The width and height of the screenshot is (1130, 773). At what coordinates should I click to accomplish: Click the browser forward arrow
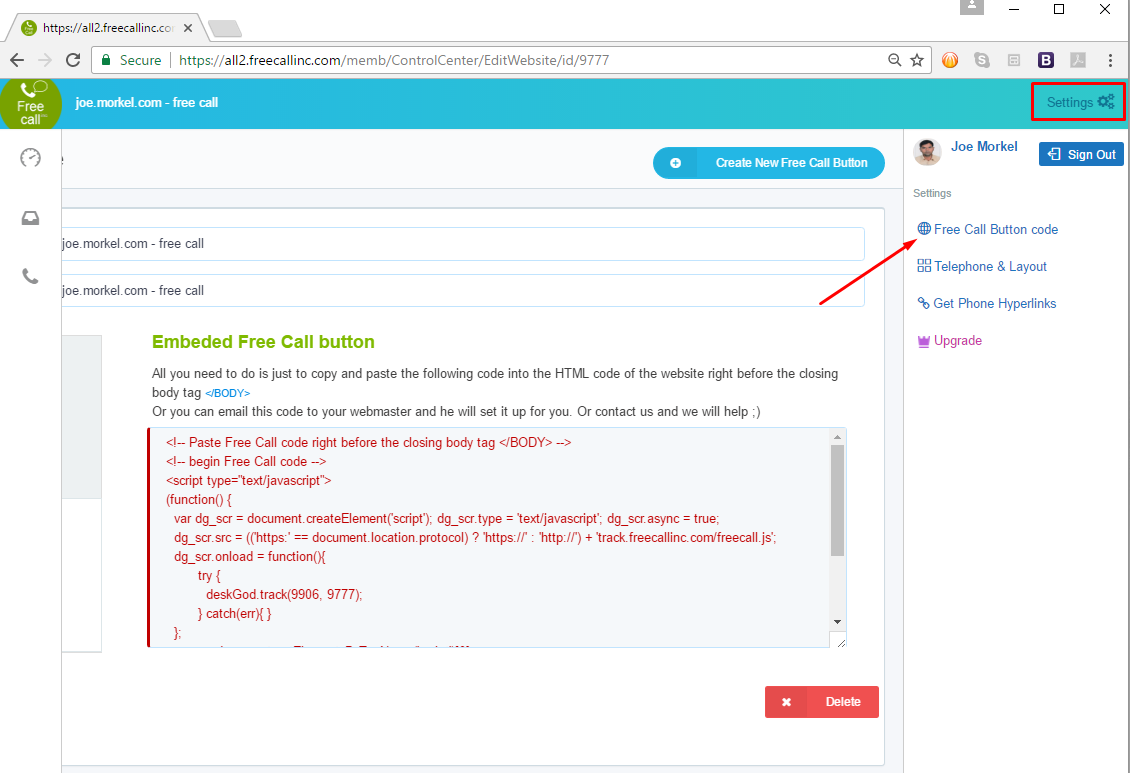coord(45,61)
